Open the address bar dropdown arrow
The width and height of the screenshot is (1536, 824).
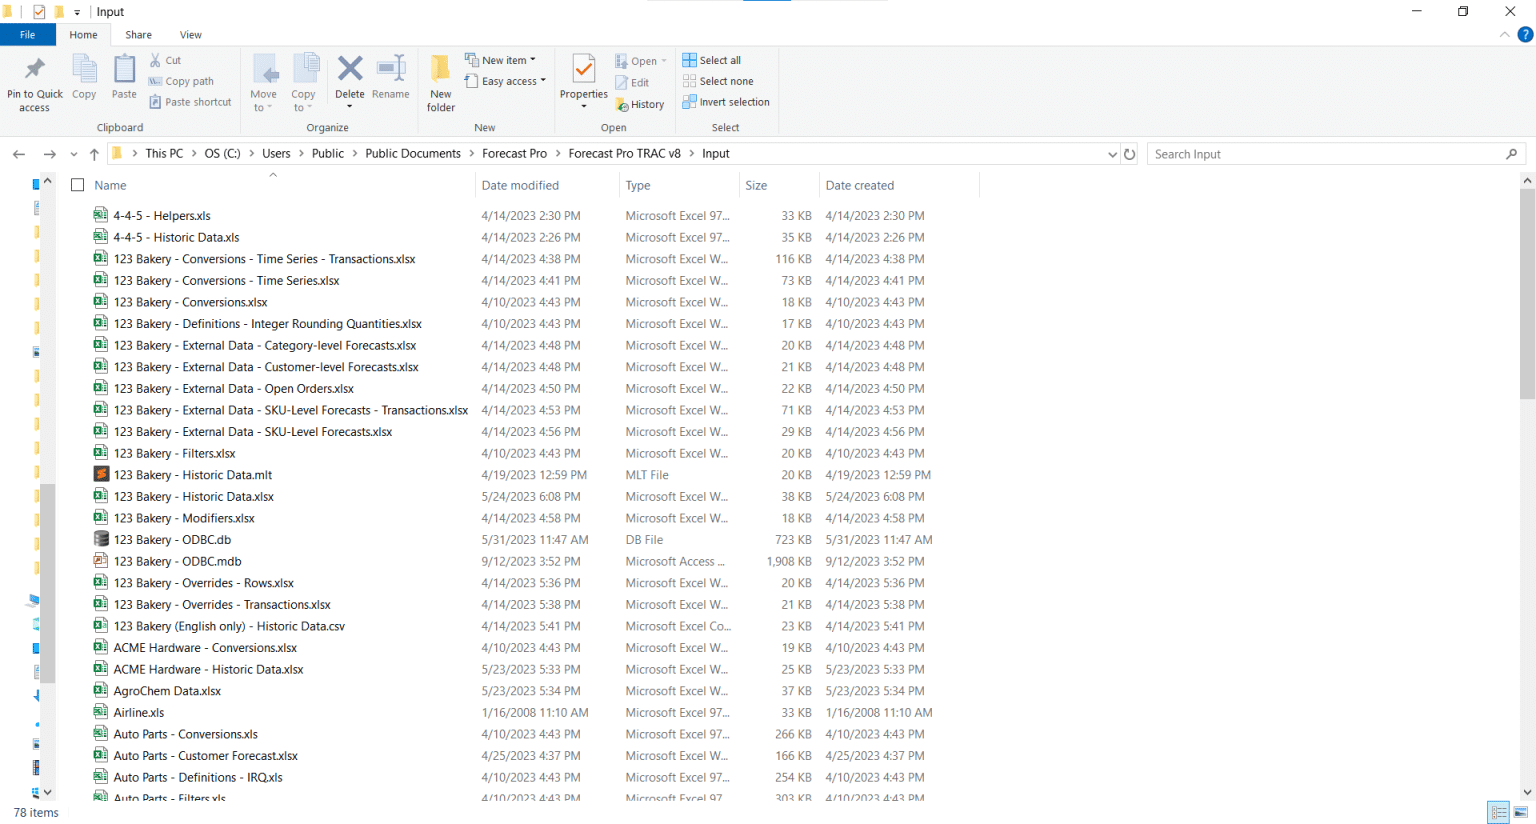tap(1112, 153)
